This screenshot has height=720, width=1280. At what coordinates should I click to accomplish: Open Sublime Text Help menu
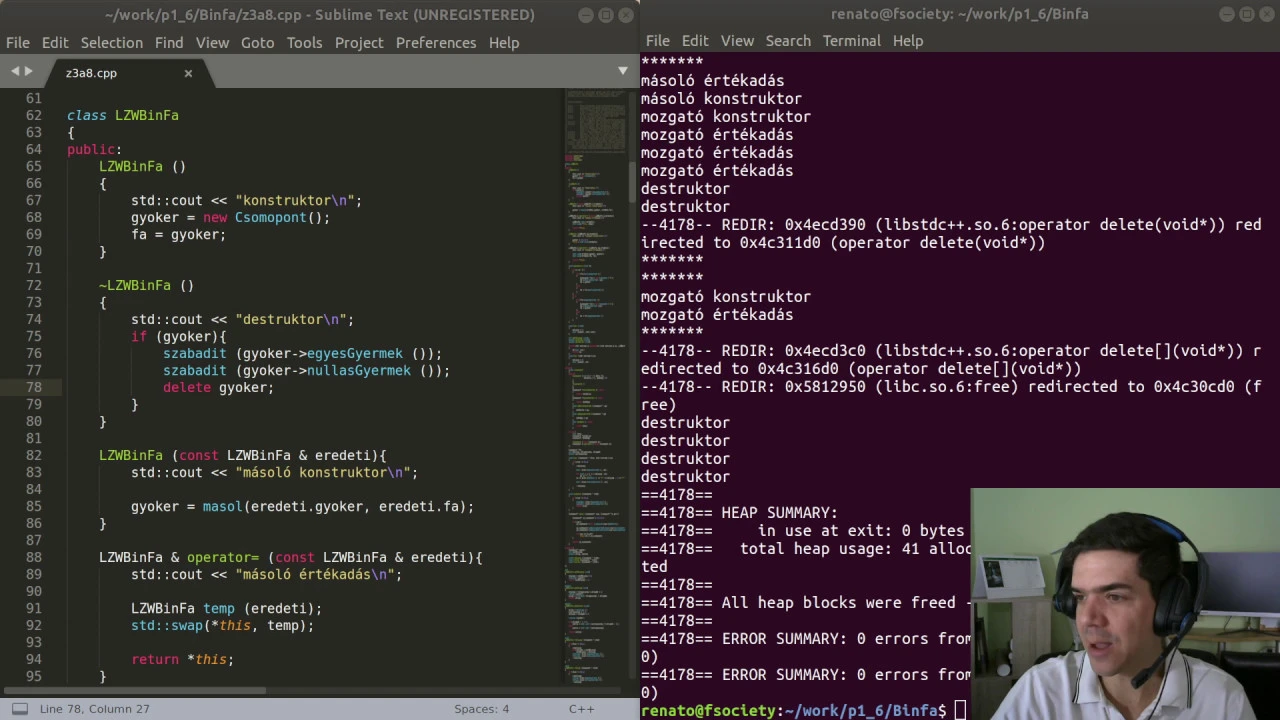[504, 43]
